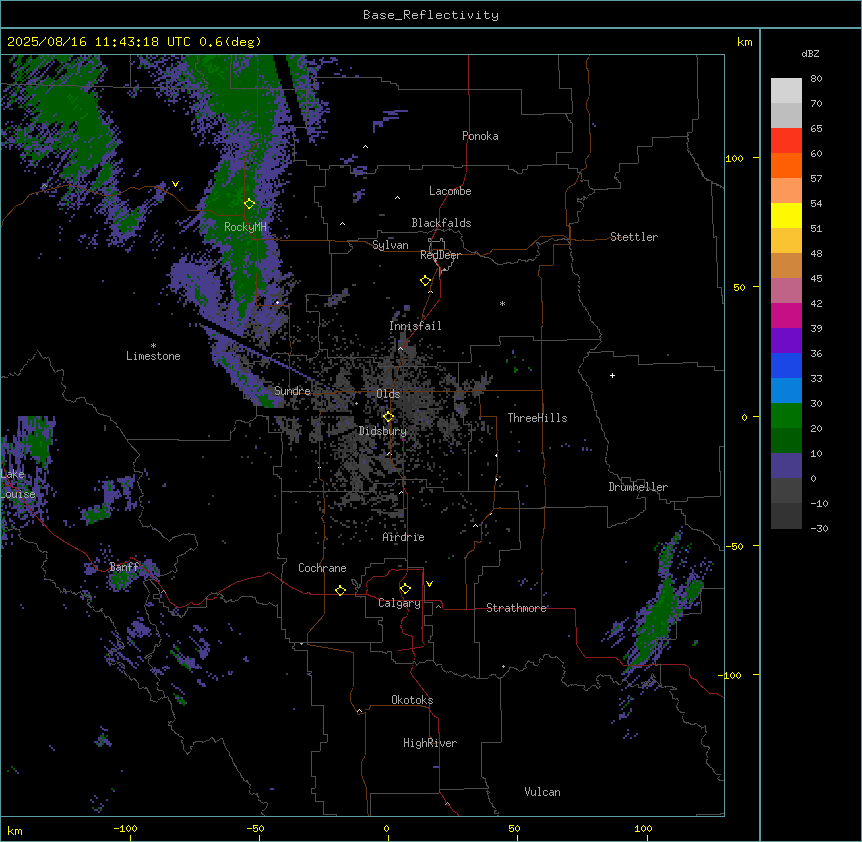The image size is (862, 842).
Task: Click the white caret marker northwest of Lacombe
Action: (397, 197)
